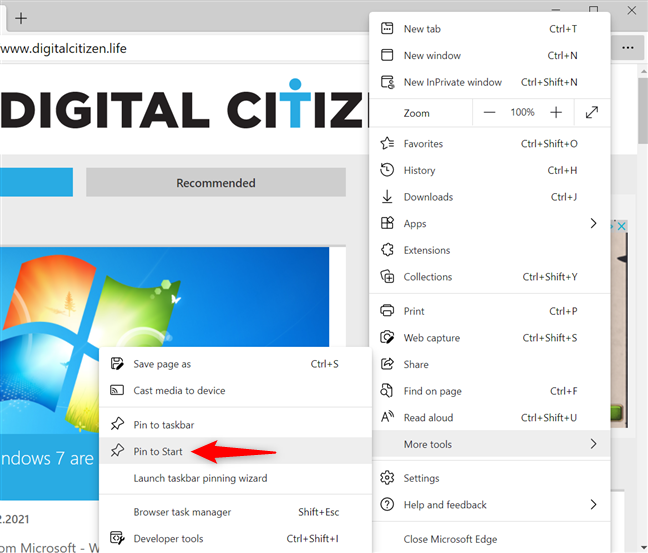The image size is (648, 553).
Task: Select Pin to taskbar
Action: click(236, 424)
